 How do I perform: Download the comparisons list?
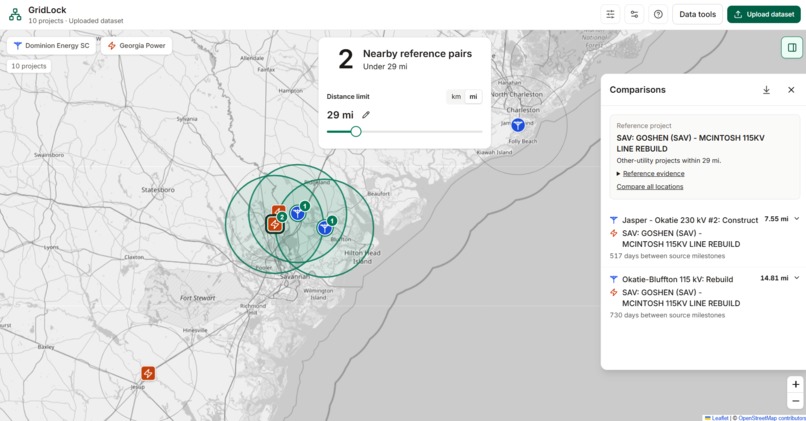pyautogui.click(x=766, y=90)
